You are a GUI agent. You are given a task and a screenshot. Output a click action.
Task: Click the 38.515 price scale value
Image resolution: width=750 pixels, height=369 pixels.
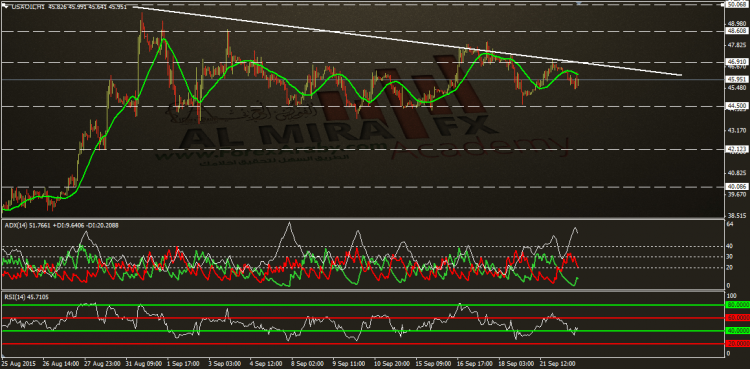click(x=736, y=216)
